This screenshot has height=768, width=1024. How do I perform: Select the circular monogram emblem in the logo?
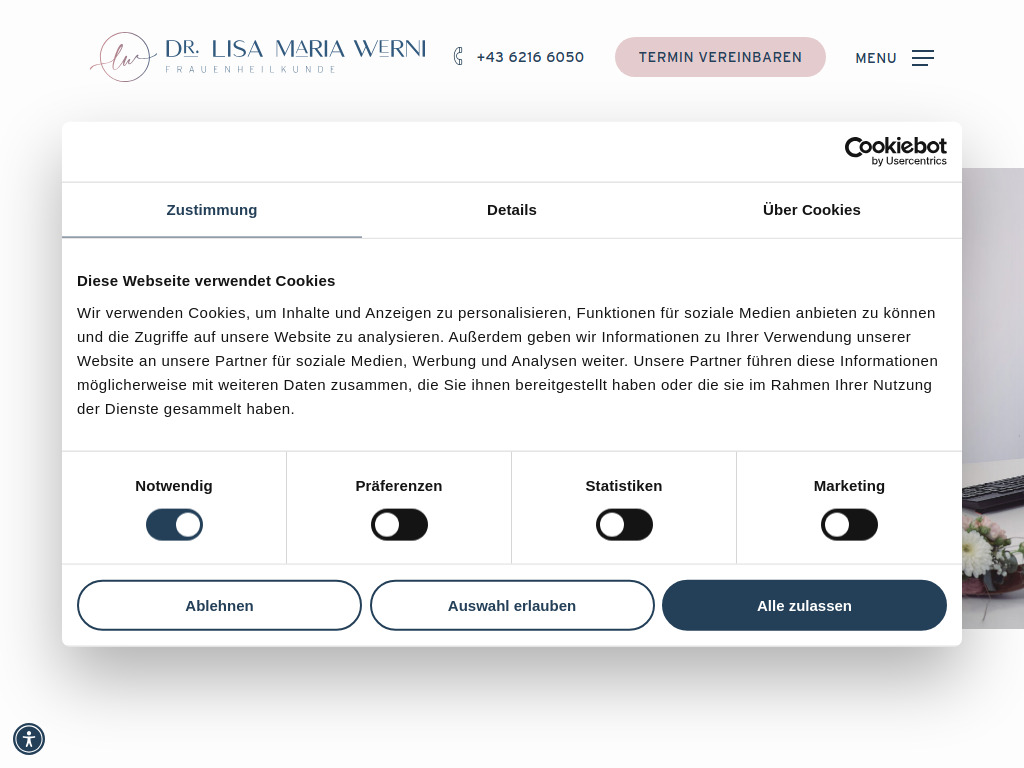124,57
